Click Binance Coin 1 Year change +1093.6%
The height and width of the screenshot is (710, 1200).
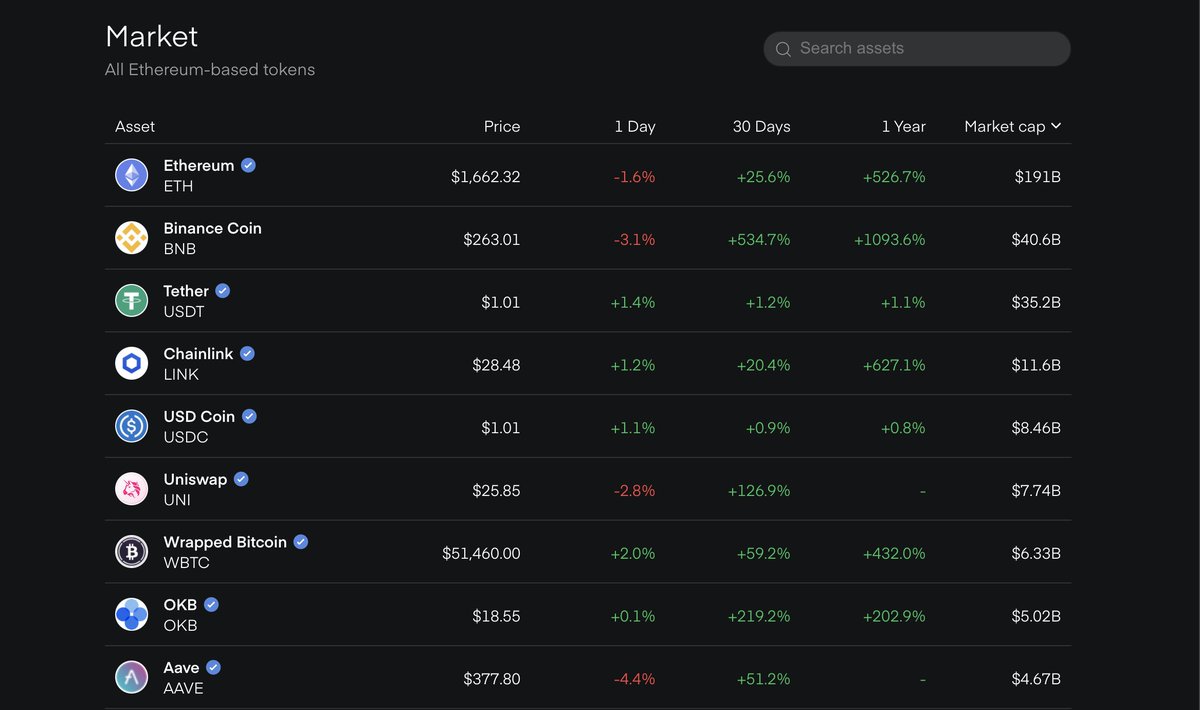click(889, 240)
